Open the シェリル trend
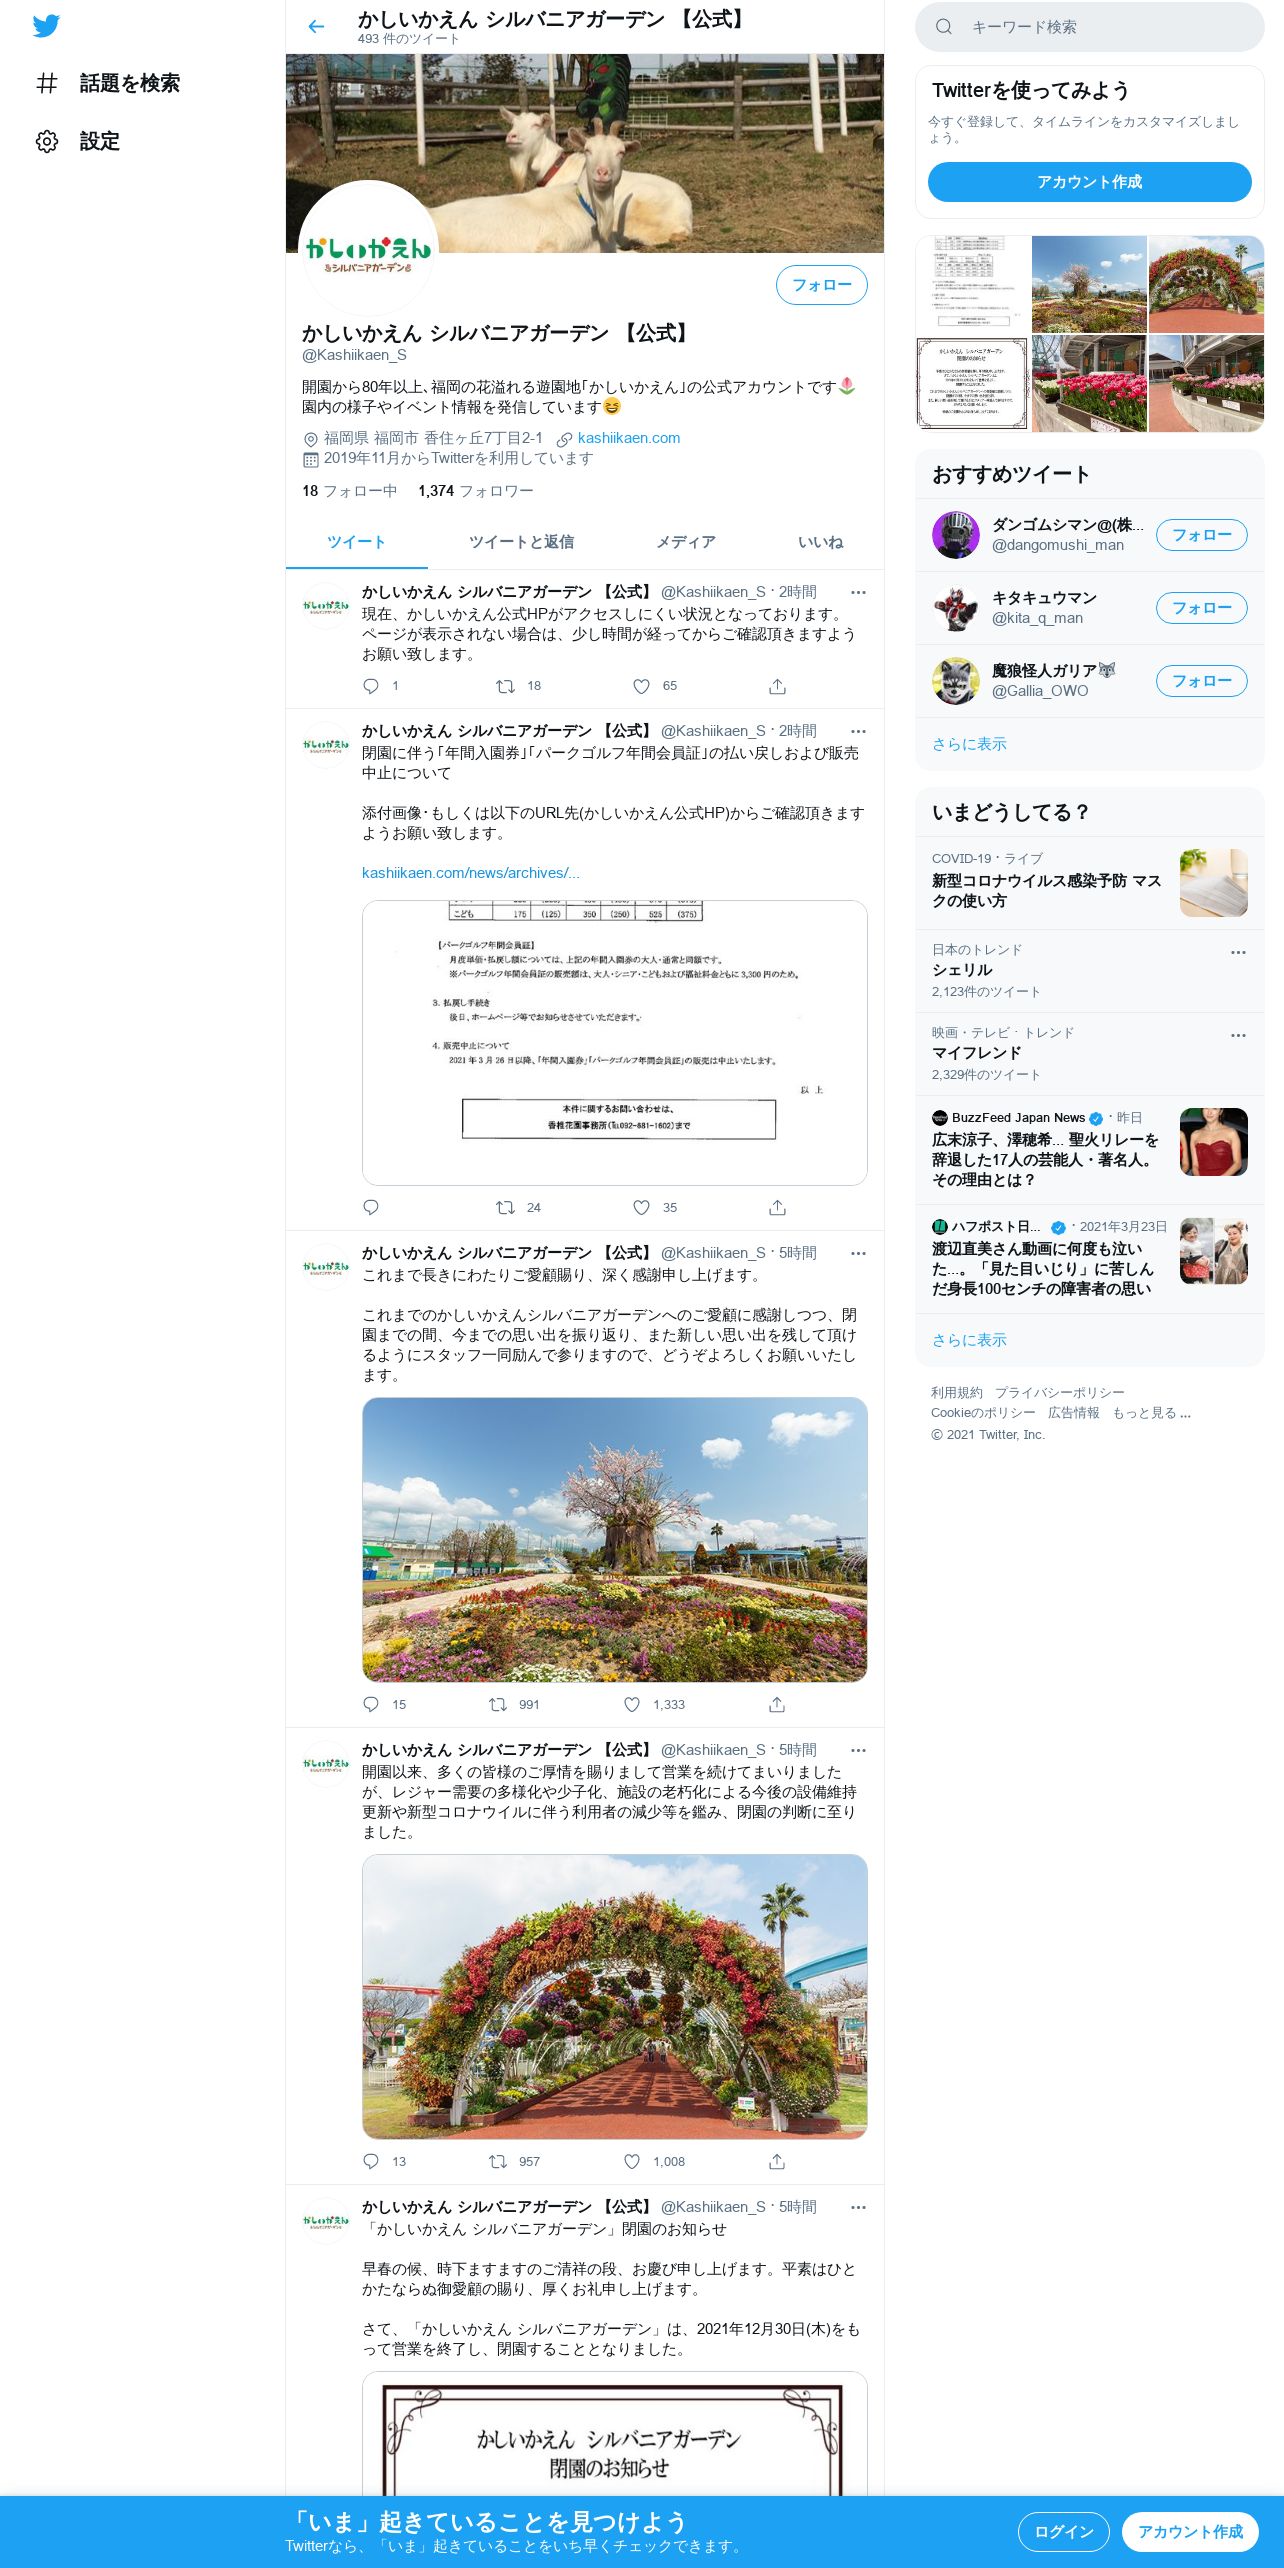This screenshot has width=1284, height=2568. (1089, 971)
